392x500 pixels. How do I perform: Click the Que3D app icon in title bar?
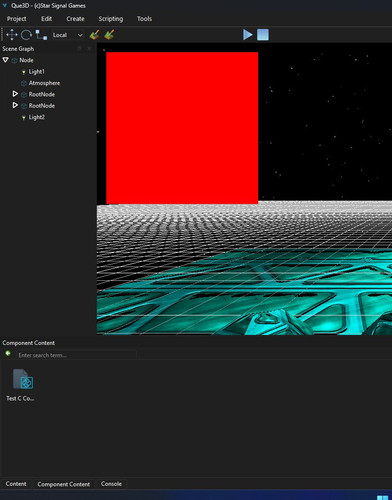coord(5,5)
